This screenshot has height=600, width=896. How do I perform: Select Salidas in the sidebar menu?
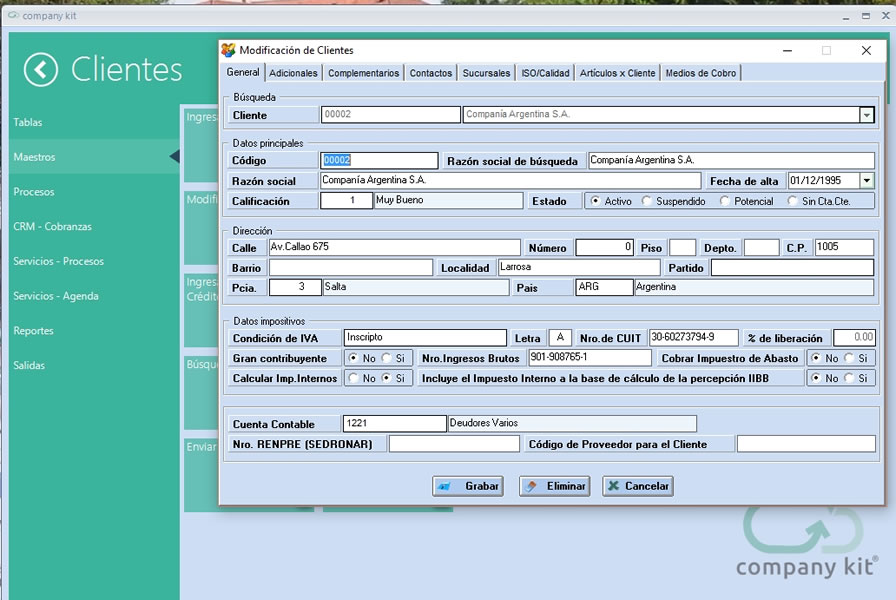[x=29, y=366]
